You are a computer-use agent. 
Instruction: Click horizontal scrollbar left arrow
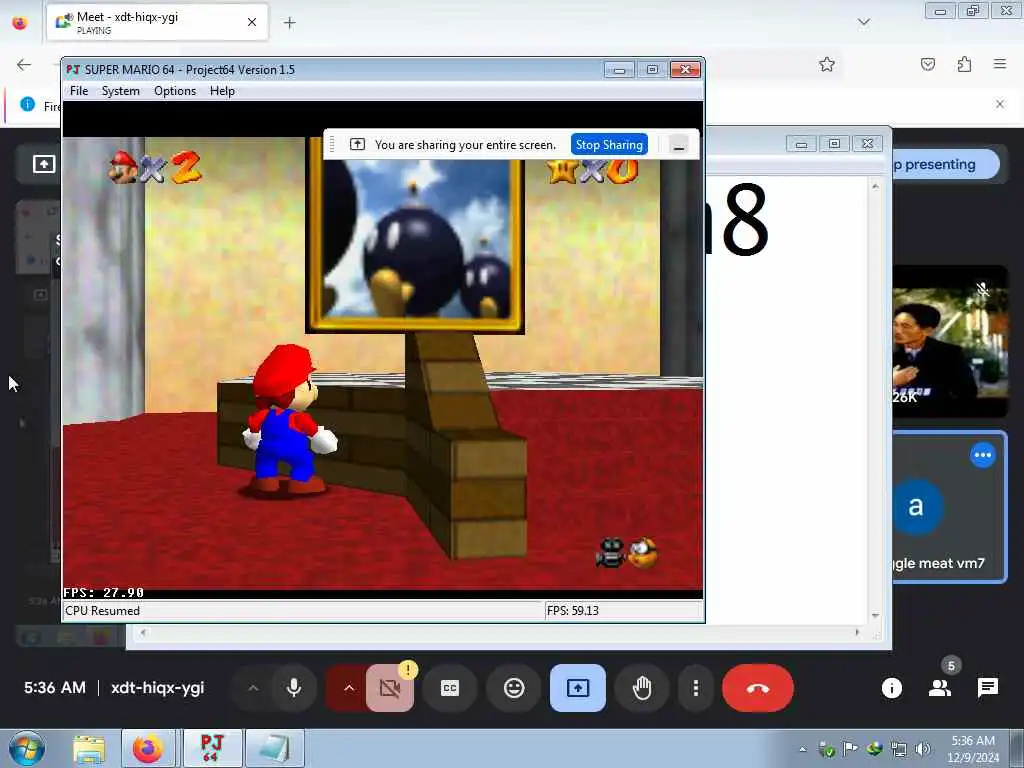pos(143,632)
